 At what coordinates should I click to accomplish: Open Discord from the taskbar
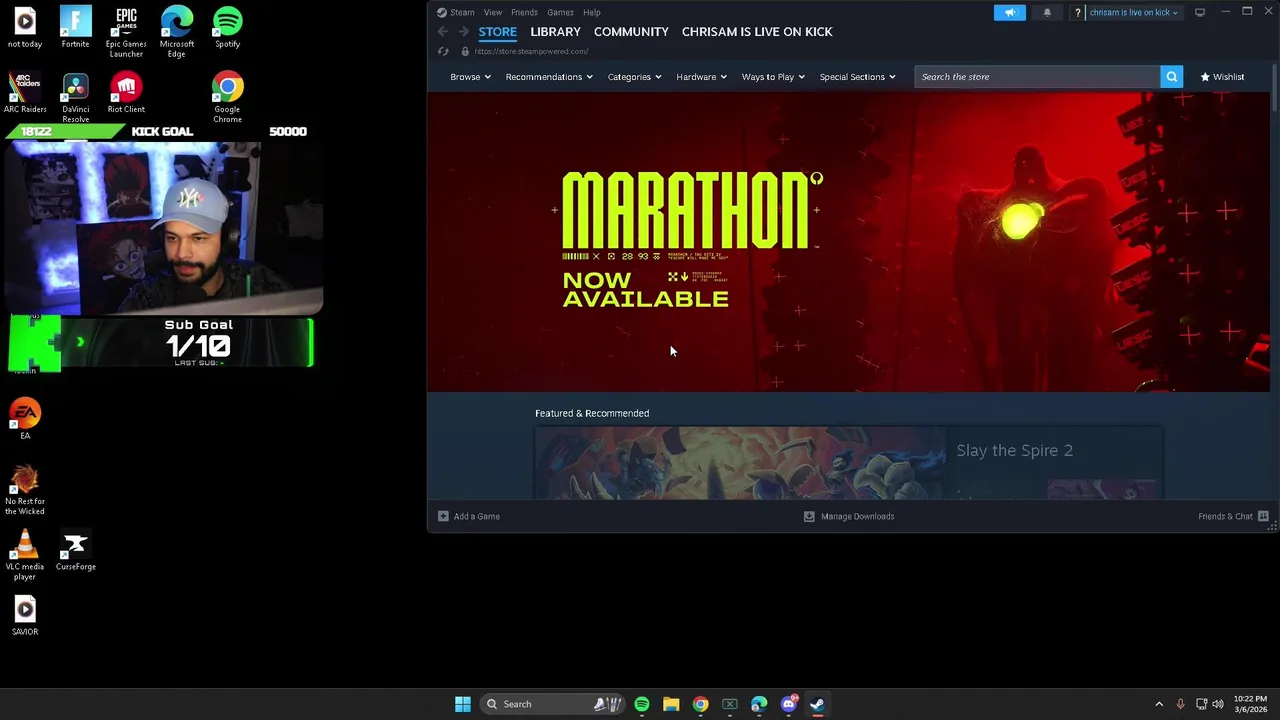click(x=788, y=704)
